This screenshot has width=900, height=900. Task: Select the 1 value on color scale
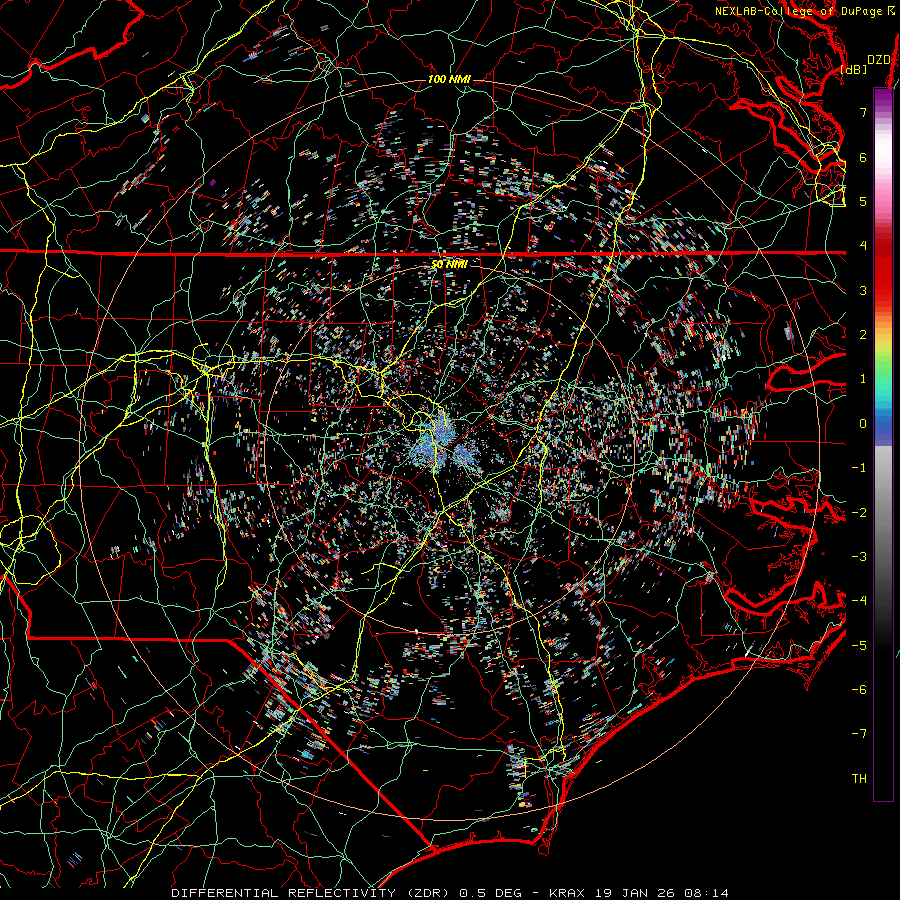863,379
